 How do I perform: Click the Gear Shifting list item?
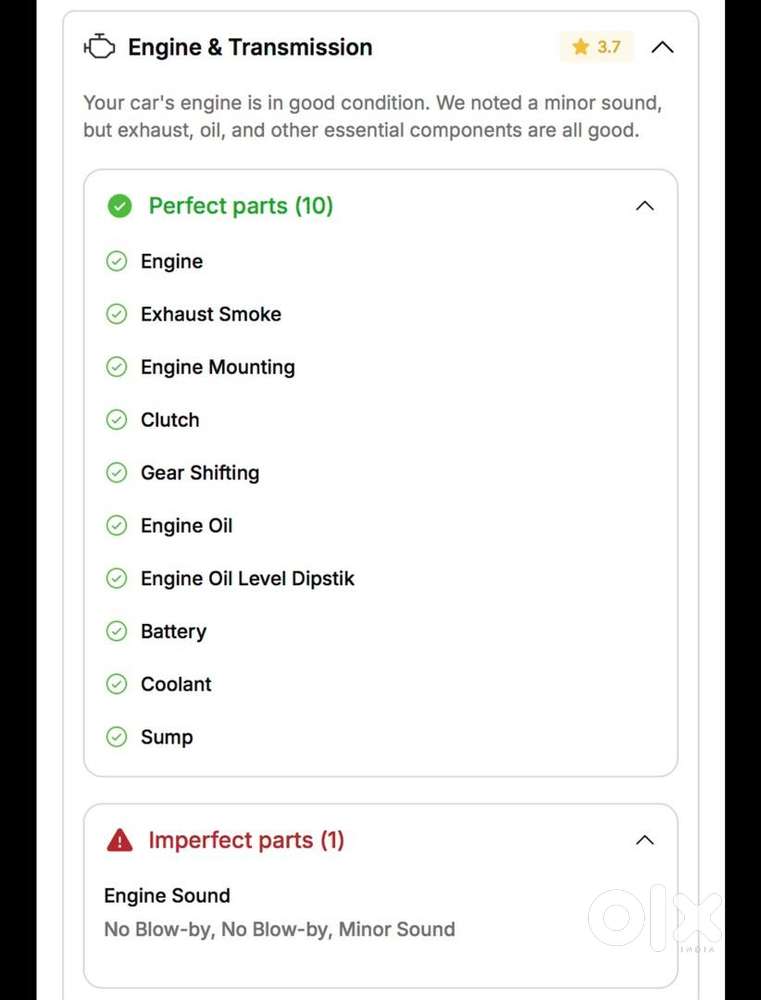point(200,473)
